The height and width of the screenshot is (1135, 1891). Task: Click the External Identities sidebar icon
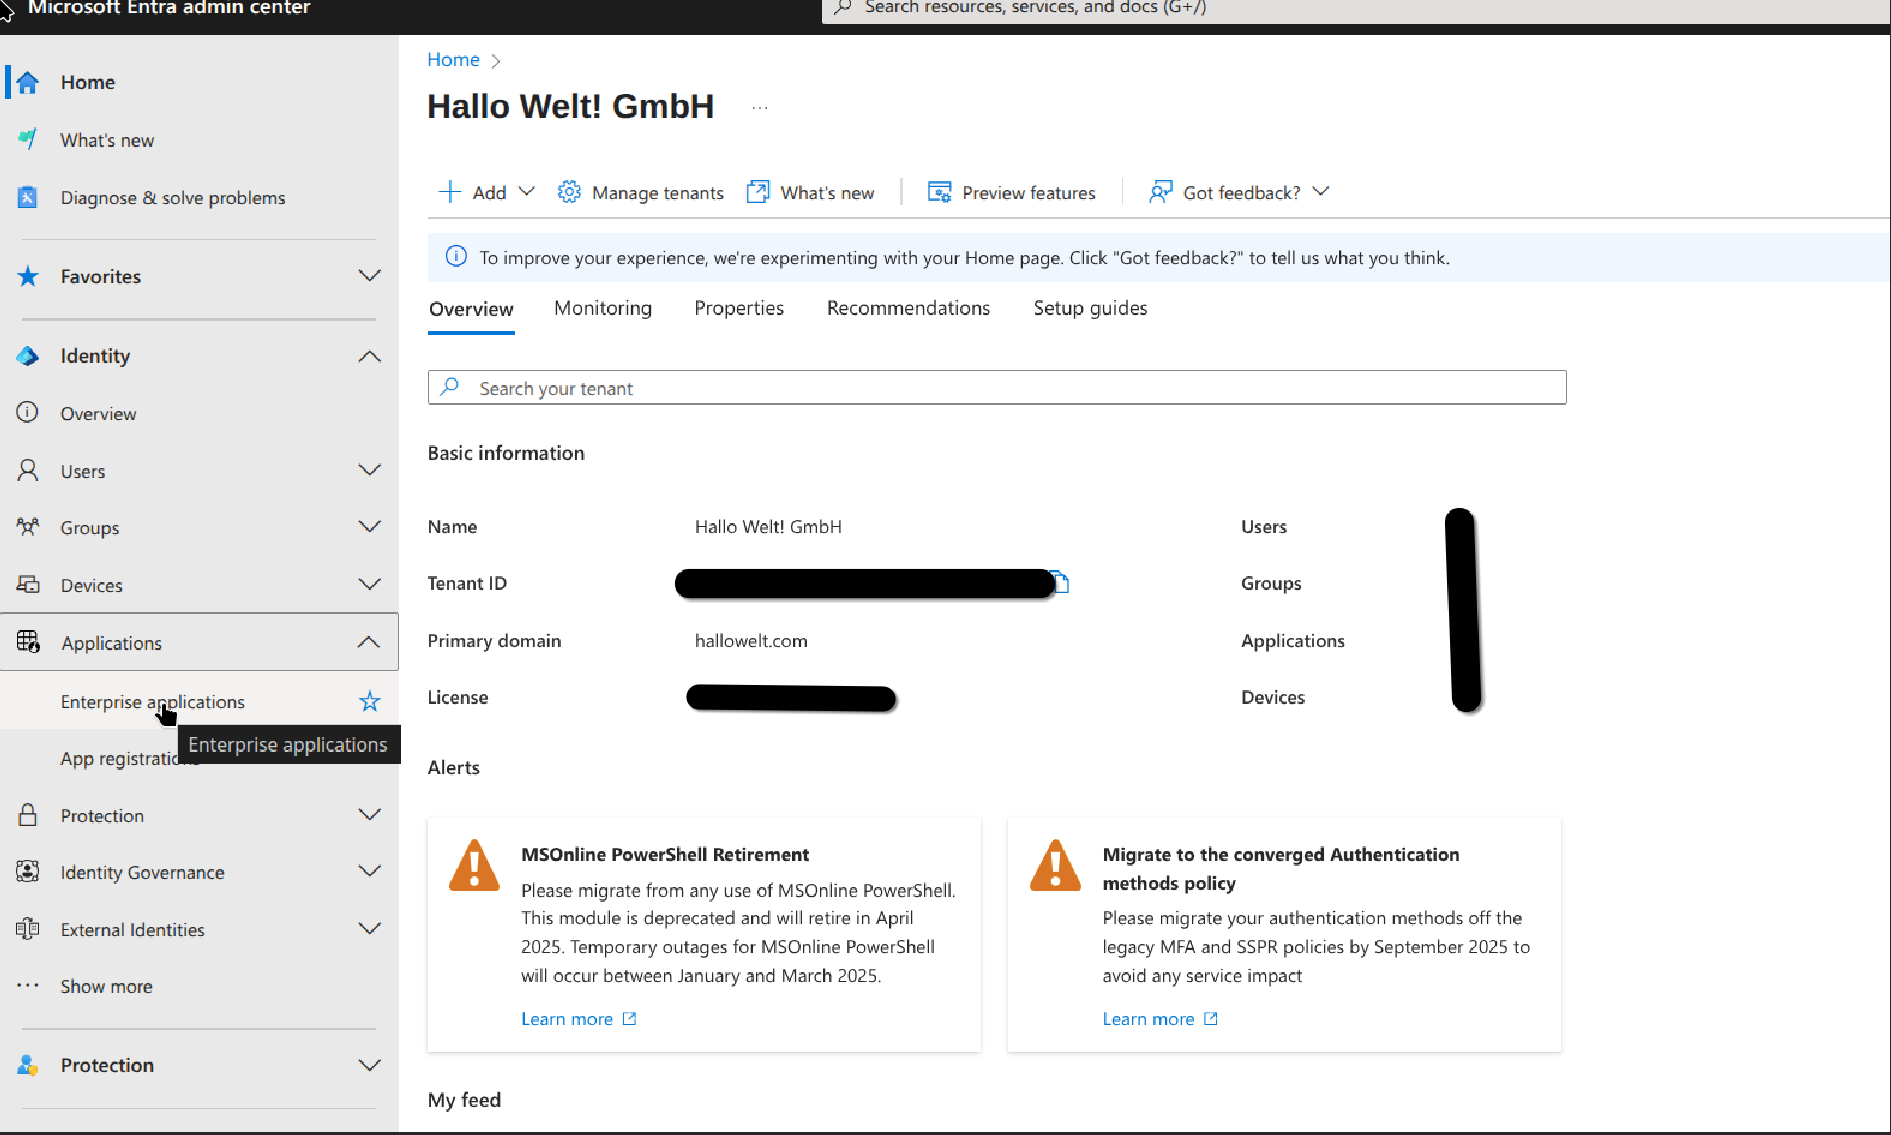coord(28,929)
